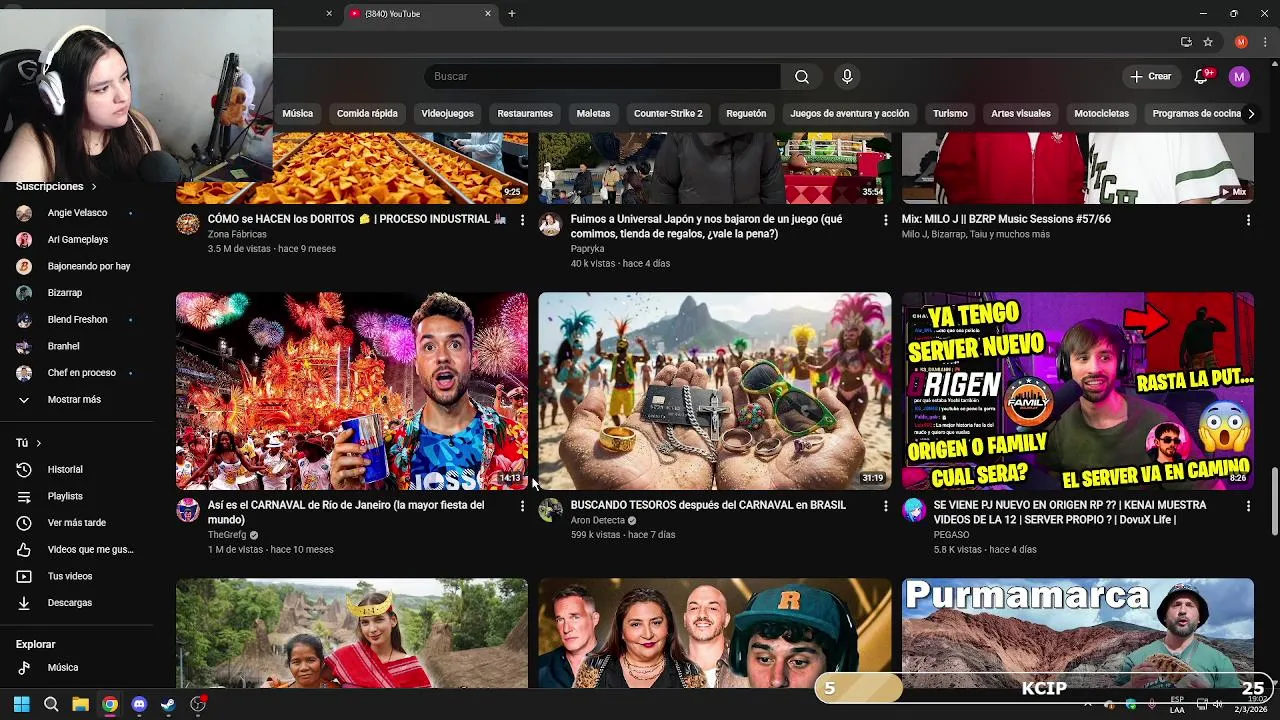1280x720 pixels.
Task: Open options menu for the Doritos video
Action: (522, 219)
